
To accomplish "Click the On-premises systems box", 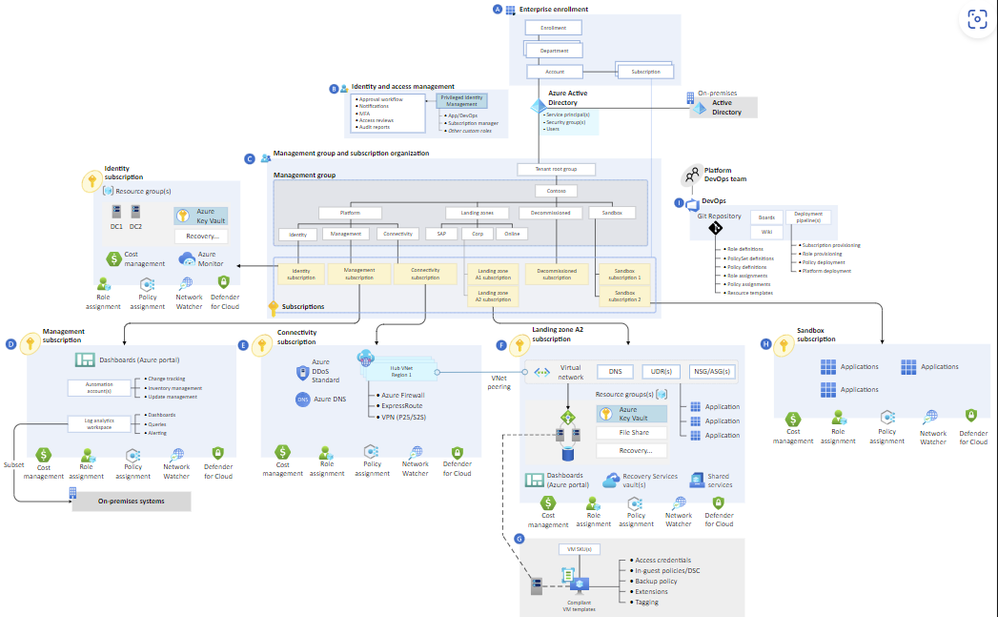I will click(x=131, y=502).
